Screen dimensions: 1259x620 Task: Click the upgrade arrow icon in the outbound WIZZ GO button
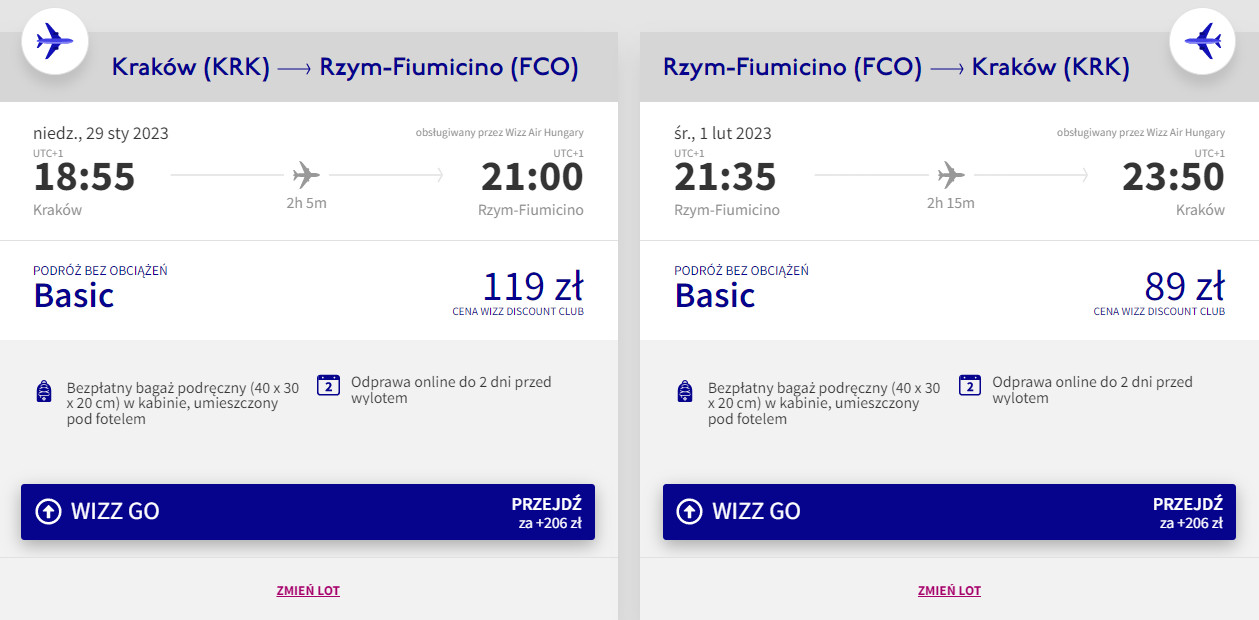tap(48, 512)
